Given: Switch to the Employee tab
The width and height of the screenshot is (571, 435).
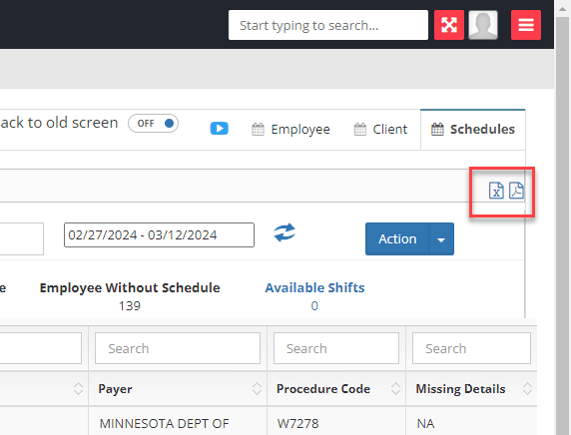Looking at the screenshot, I should click(291, 130).
